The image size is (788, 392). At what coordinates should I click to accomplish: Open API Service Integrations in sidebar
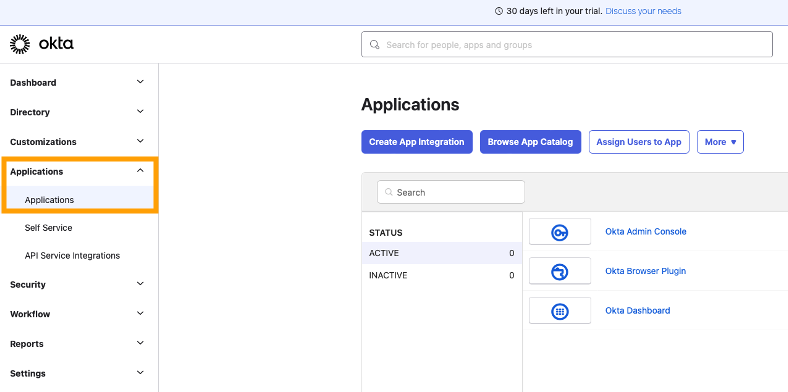pyautogui.click(x=72, y=256)
